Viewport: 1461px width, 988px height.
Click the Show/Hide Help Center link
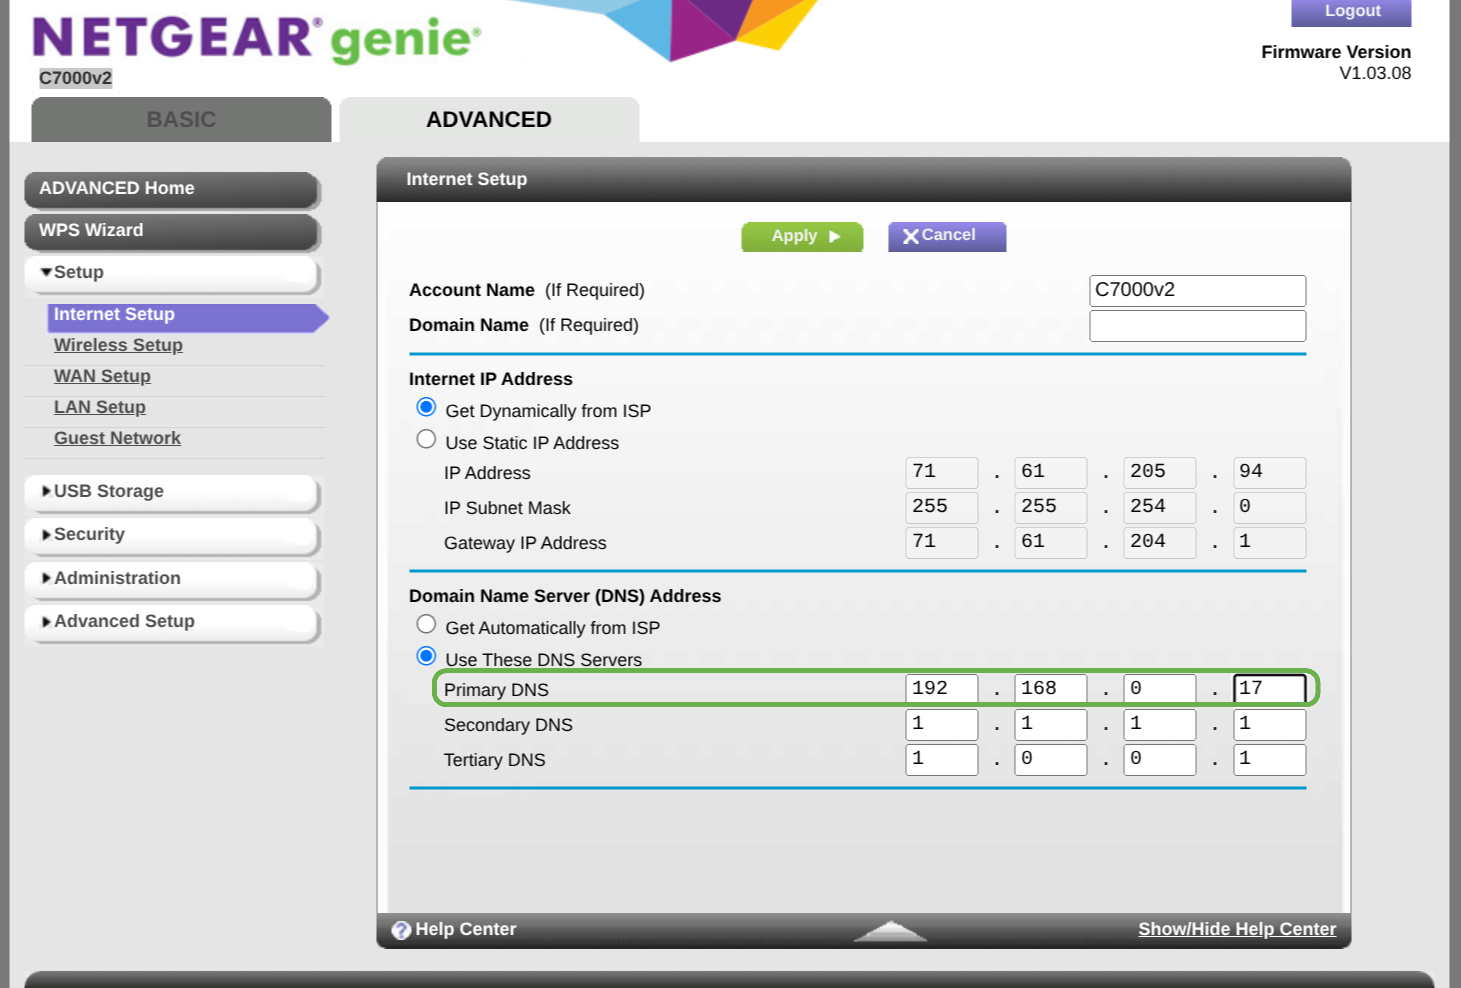[1237, 929]
